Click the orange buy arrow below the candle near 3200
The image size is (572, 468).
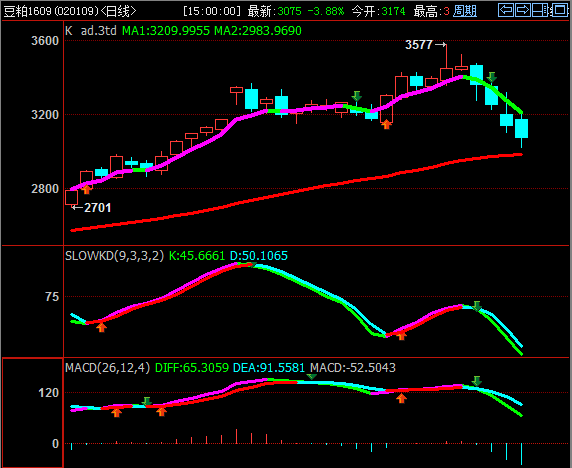(386, 124)
